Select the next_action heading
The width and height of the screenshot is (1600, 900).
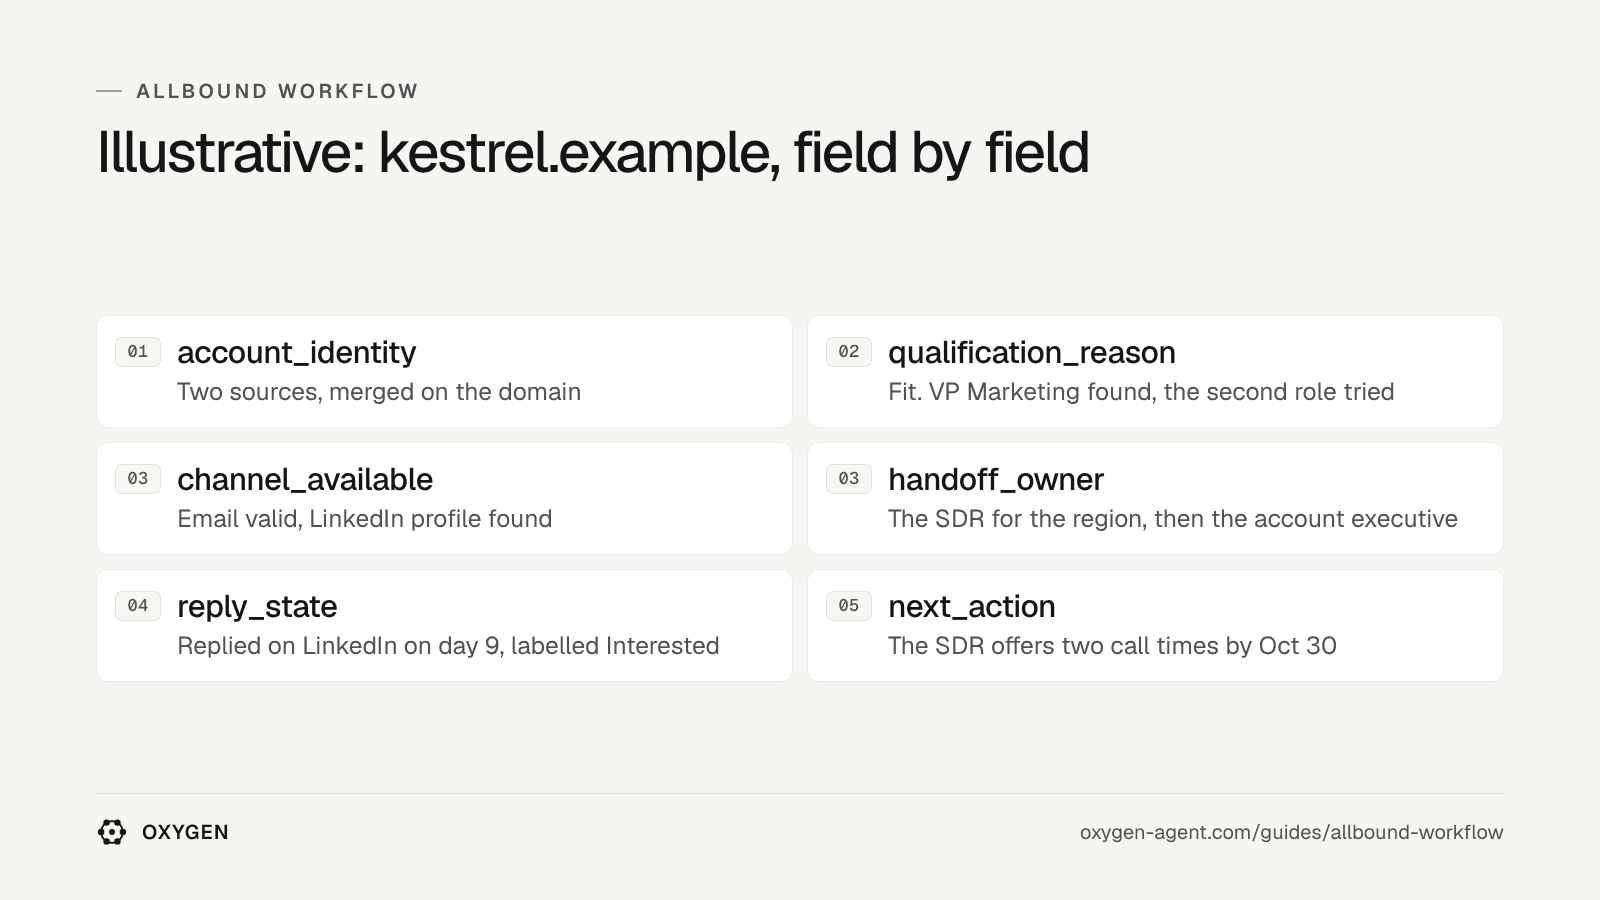pyautogui.click(x=971, y=606)
